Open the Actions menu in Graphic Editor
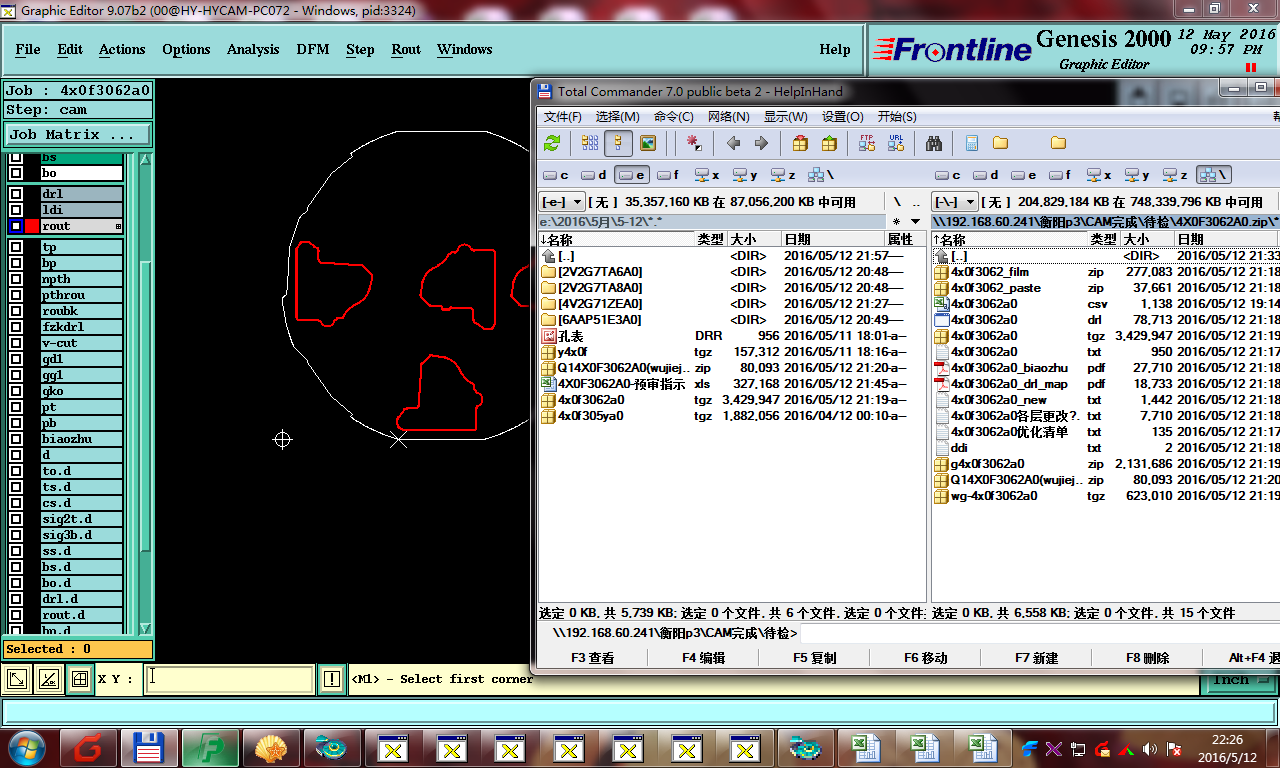Screen dimensions: 1280x768 [122, 49]
